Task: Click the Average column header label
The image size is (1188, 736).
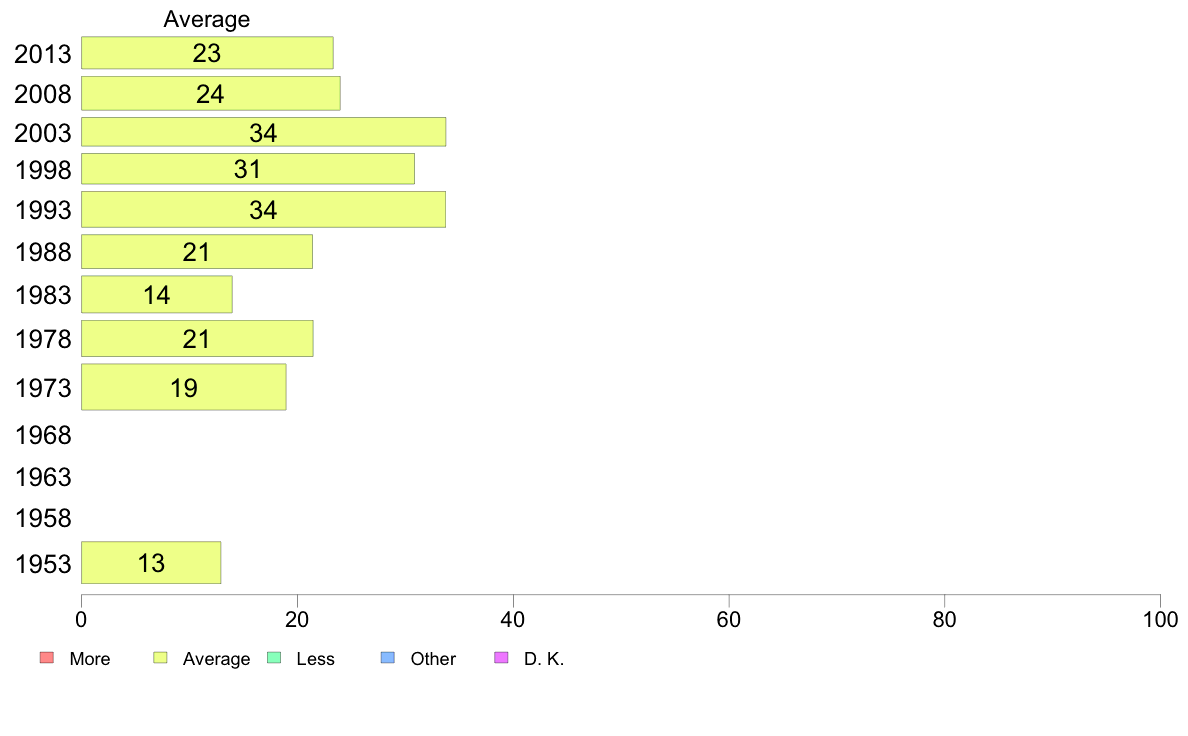Action: point(207,19)
